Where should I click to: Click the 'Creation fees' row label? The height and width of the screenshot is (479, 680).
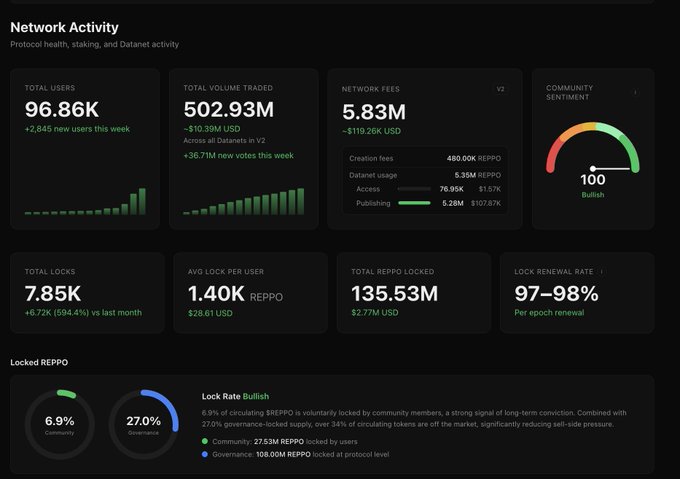click(371, 159)
